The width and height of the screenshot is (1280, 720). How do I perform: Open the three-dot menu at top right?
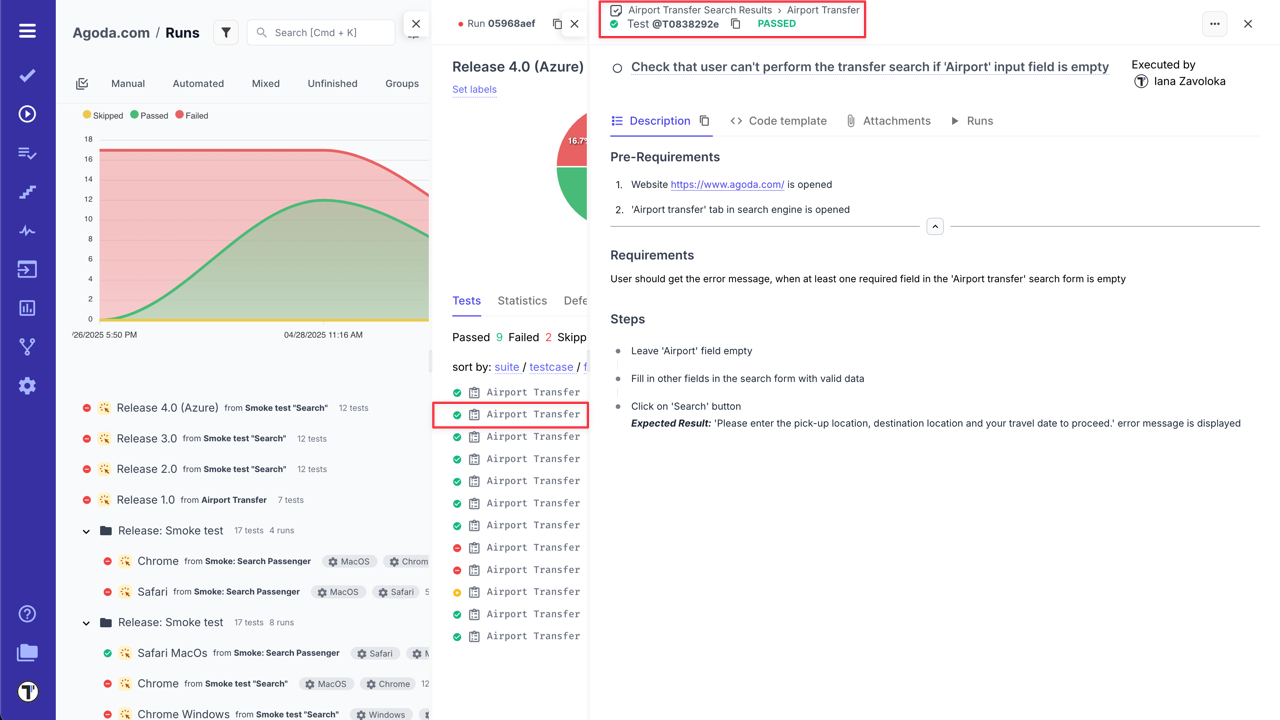[x=1214, y=23]
